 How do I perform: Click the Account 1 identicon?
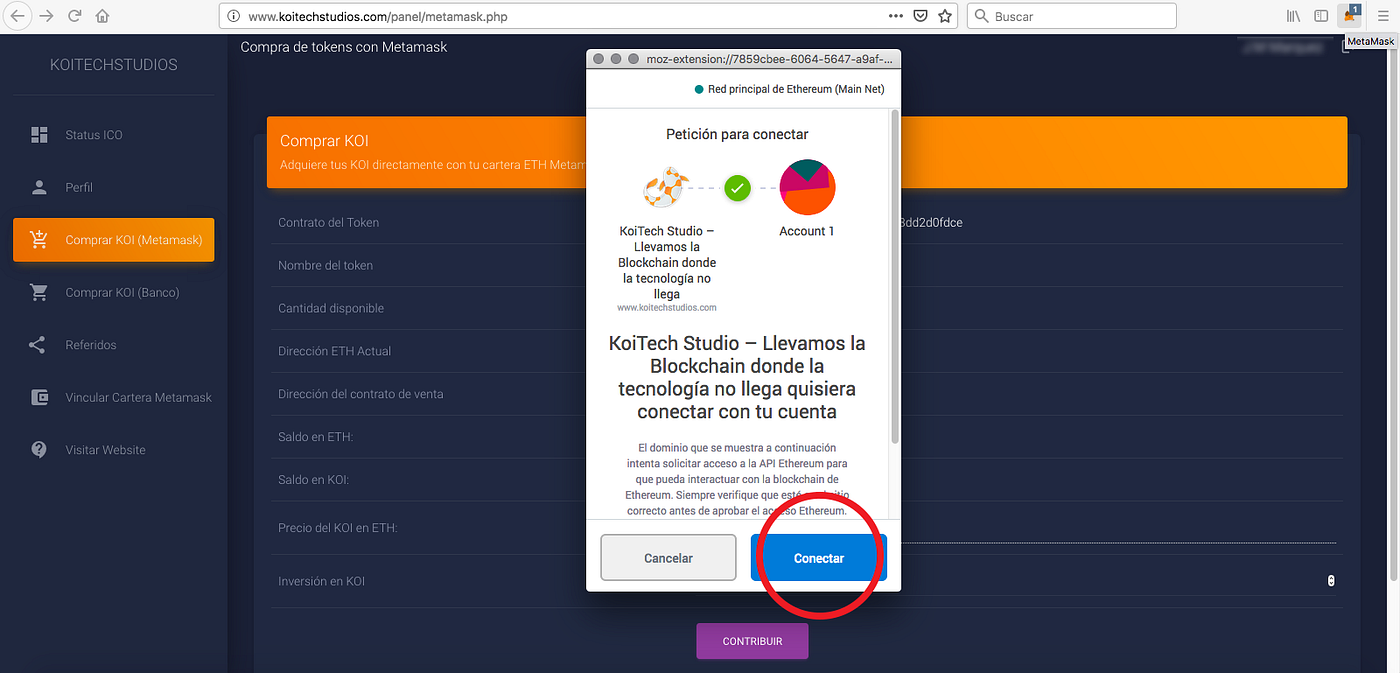tap(807, 187)
